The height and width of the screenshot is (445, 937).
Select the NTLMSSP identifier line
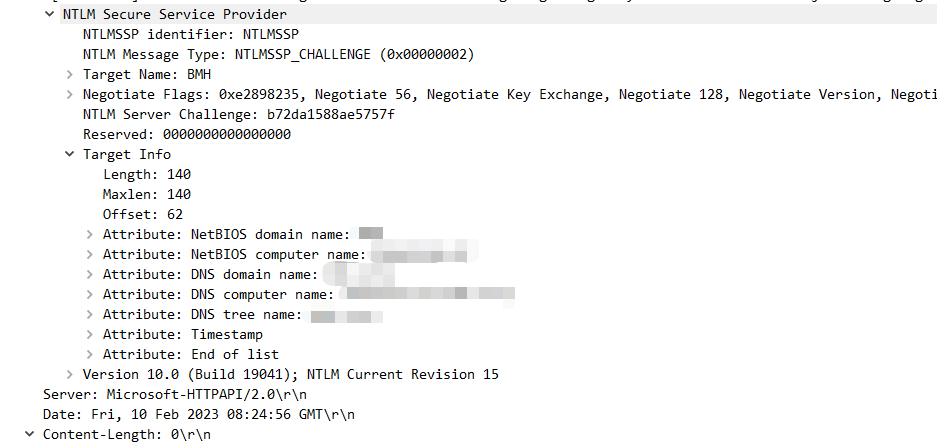point(191,34)
